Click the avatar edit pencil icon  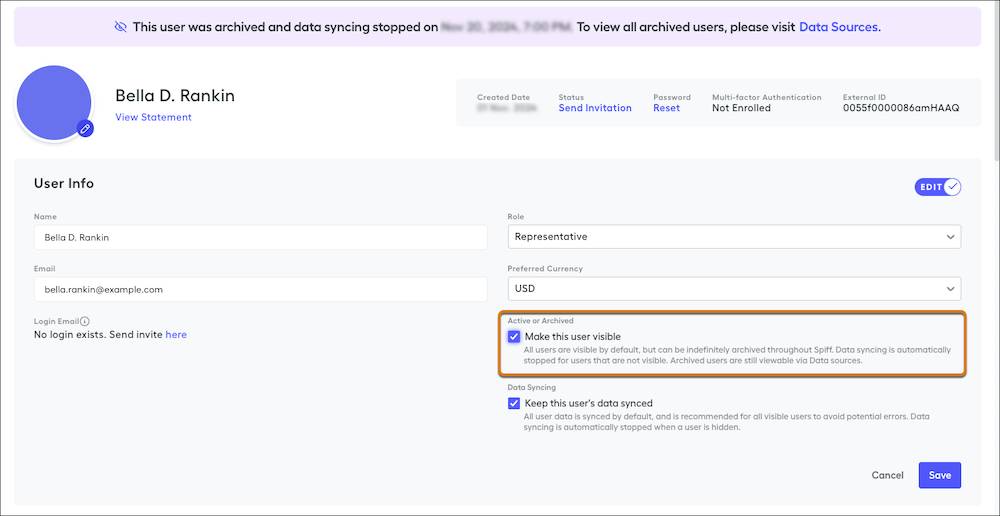pos(85,128)
